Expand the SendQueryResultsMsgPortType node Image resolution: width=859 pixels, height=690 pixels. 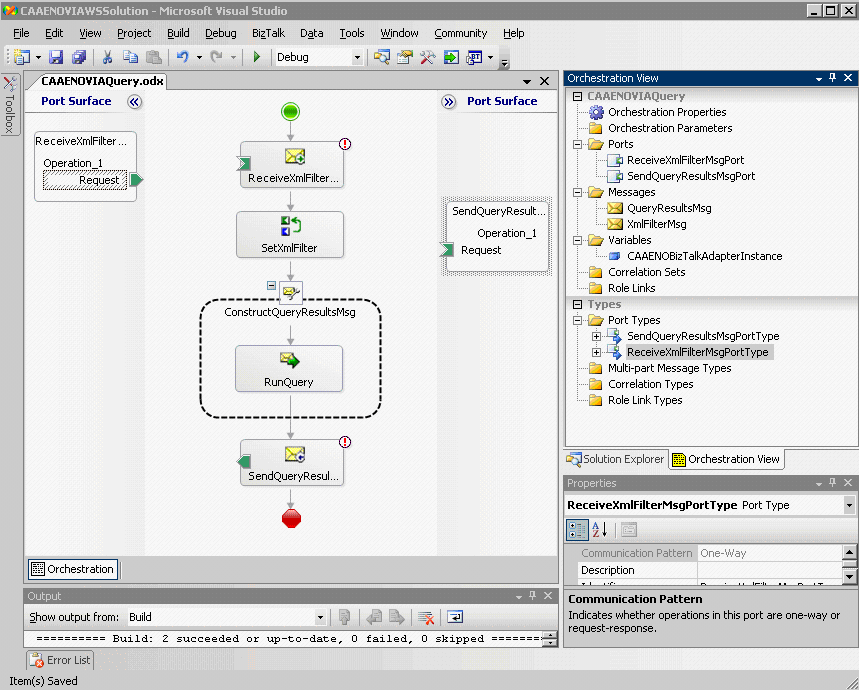597,336
